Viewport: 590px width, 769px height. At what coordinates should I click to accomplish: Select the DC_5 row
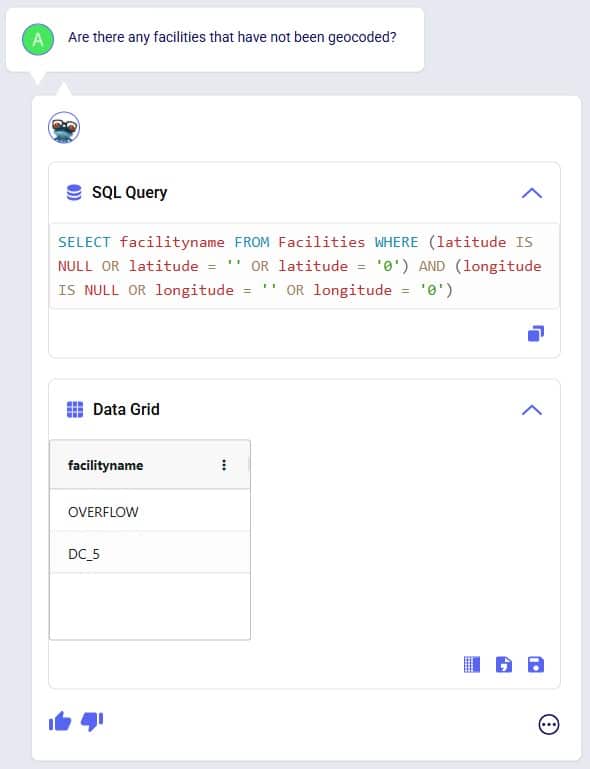(150, 553)
